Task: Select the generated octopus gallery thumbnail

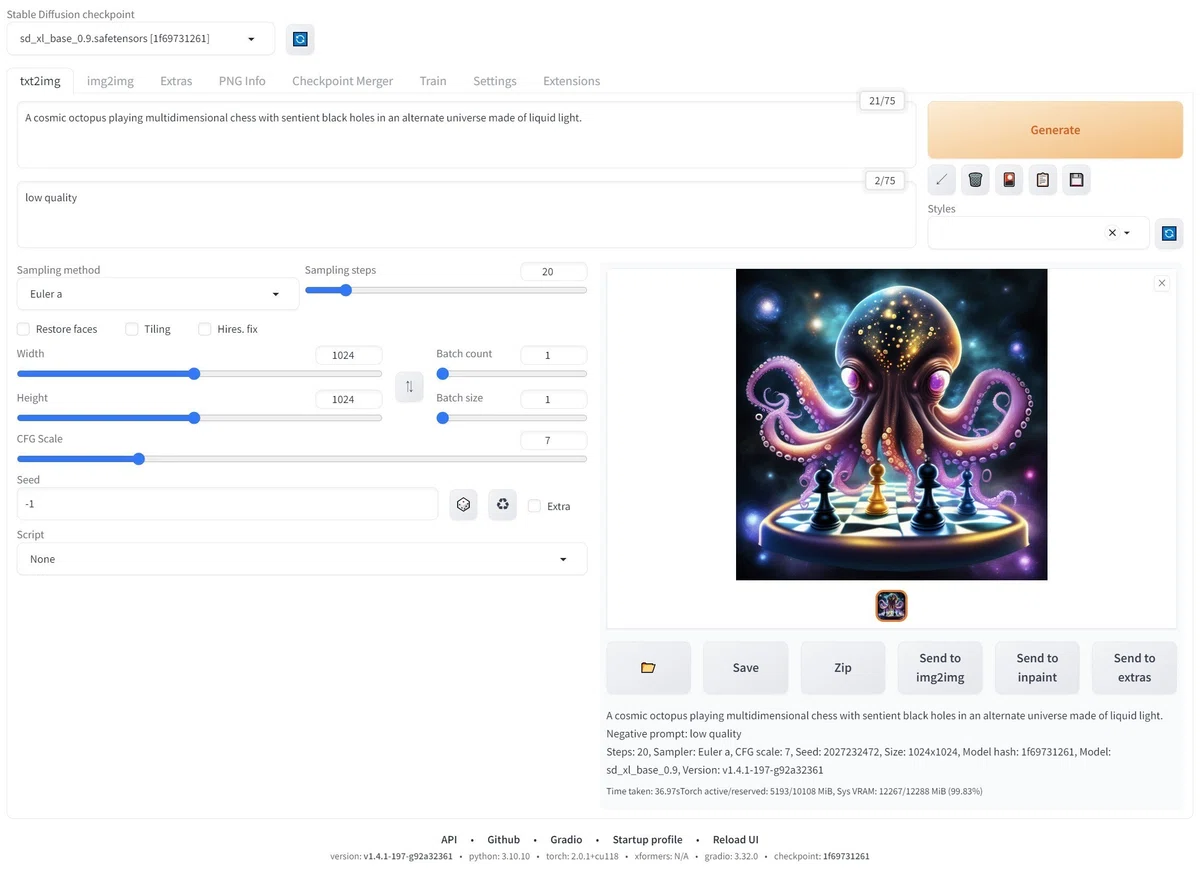Action: pyautogui.click(x=891, y=605)
